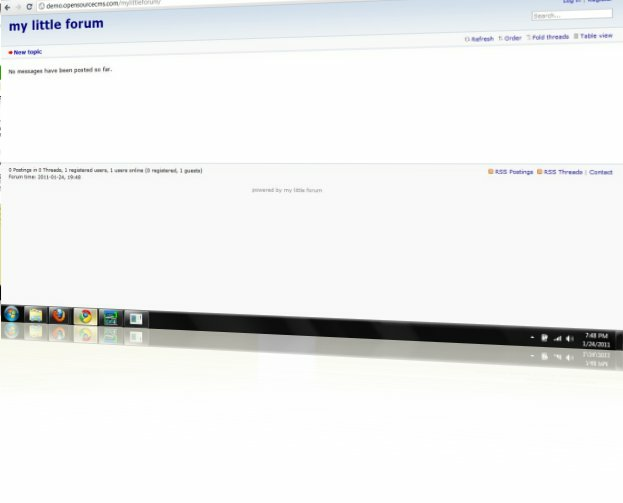Click the Contact link
623x503 pixels.
coord(601,172)
